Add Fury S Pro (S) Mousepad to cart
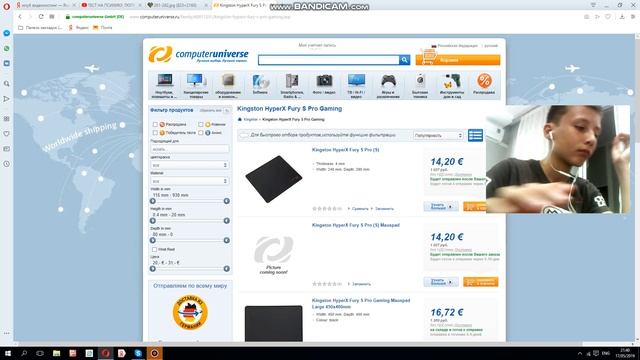The height and width of the screenshot is (360, 640). (480, 282)
